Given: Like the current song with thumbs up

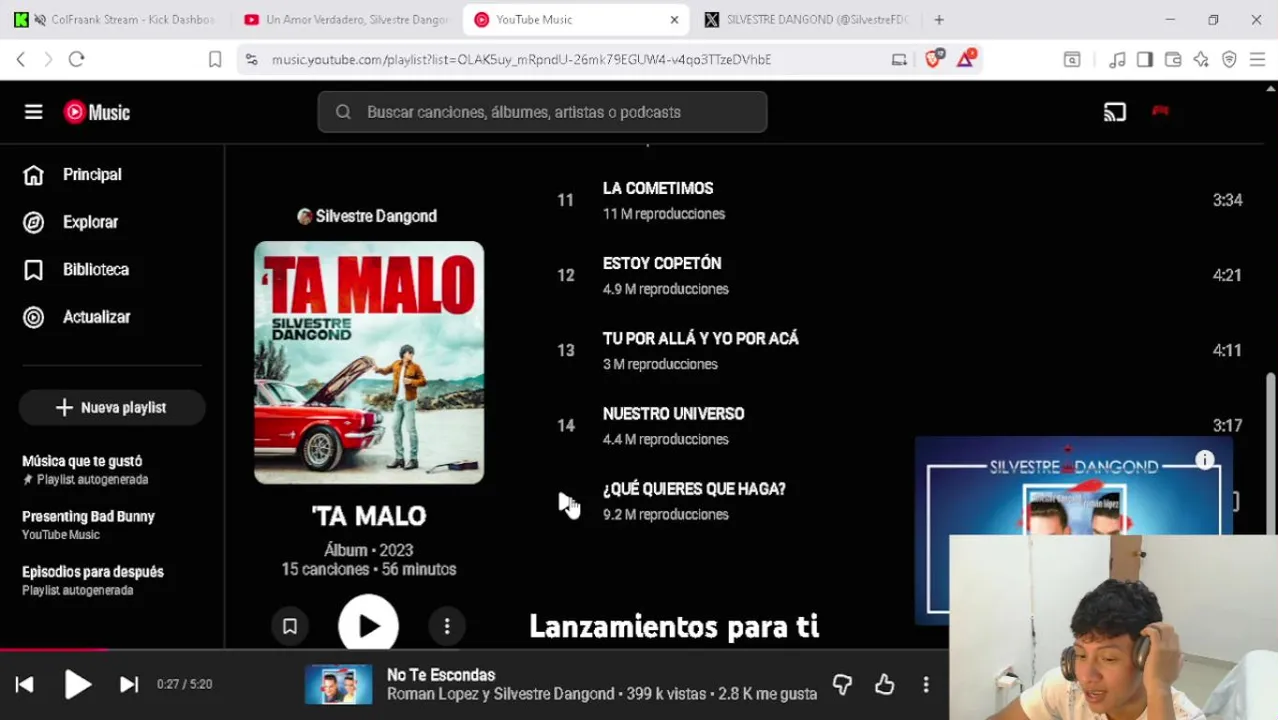Looking at the screenshot, I should 885,685.
